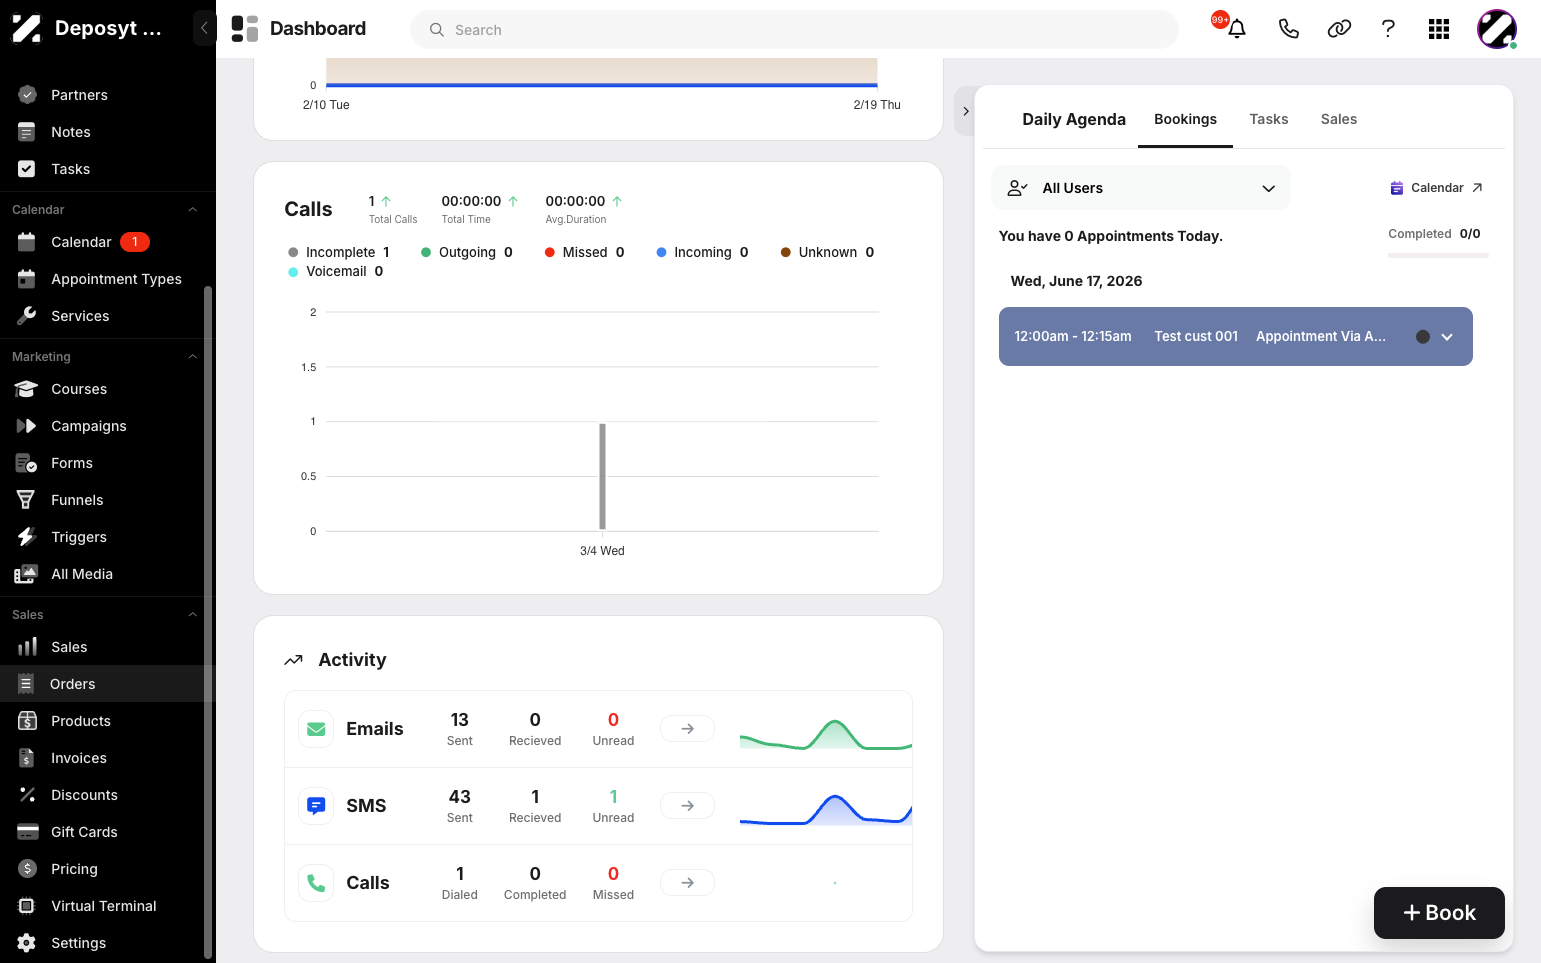1541x963 pixels.
Task: Click the sidebar vertical scrollbar
Action: click(208, 620)
